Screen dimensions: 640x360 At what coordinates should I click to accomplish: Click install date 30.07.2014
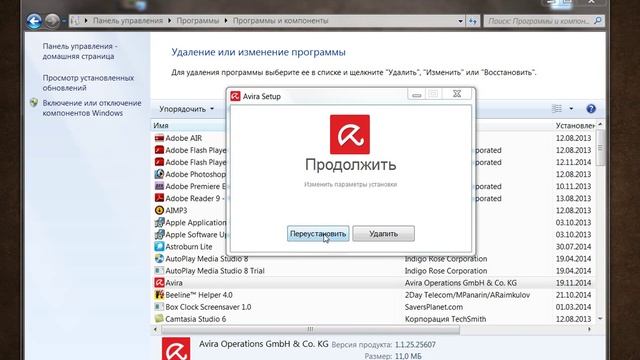(573, 247)
